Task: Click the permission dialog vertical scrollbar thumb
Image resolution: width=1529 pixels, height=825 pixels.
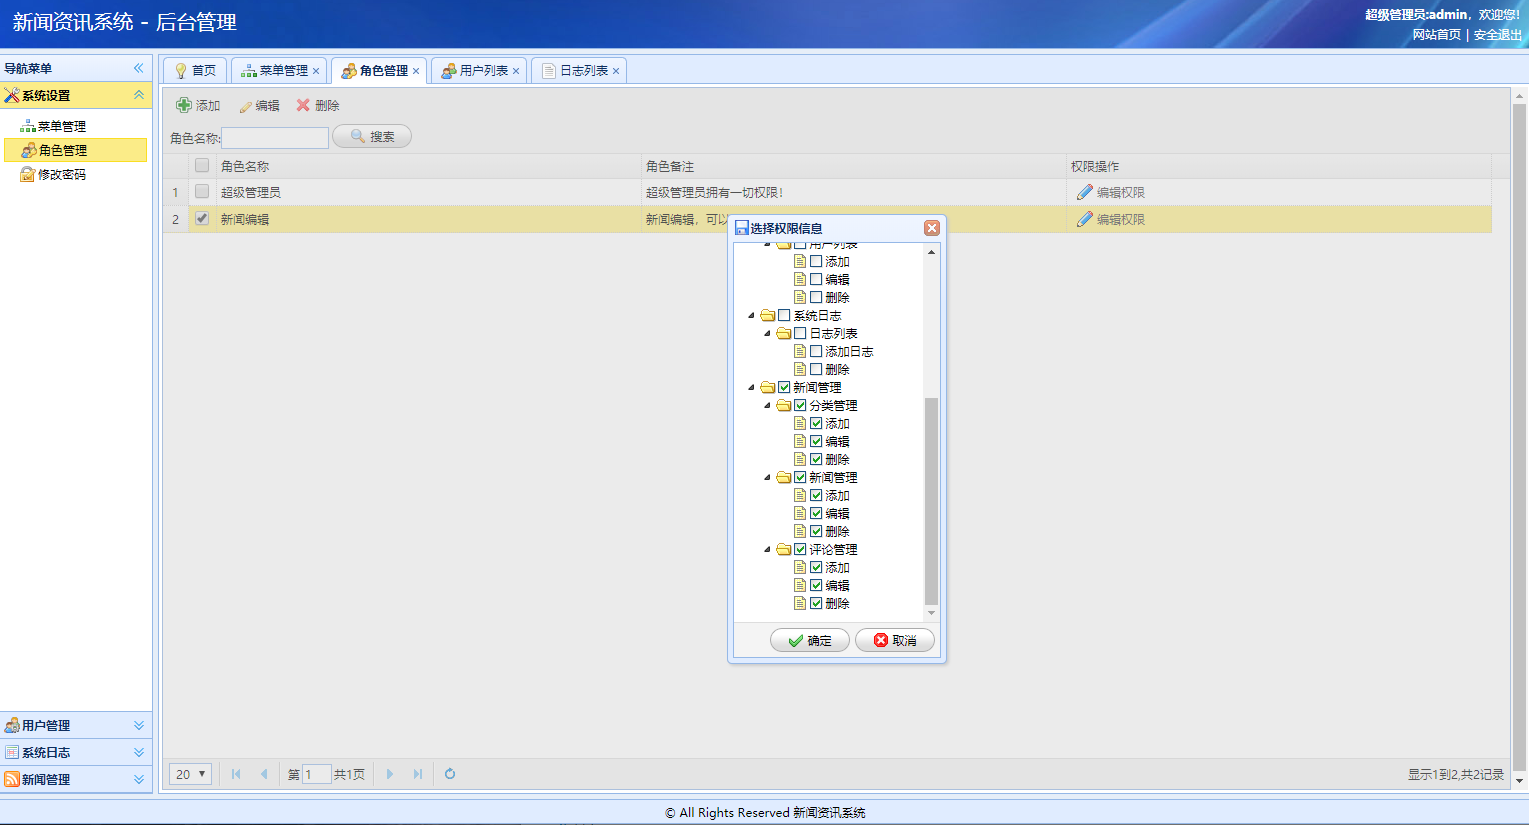Action: tap(931, 501)
